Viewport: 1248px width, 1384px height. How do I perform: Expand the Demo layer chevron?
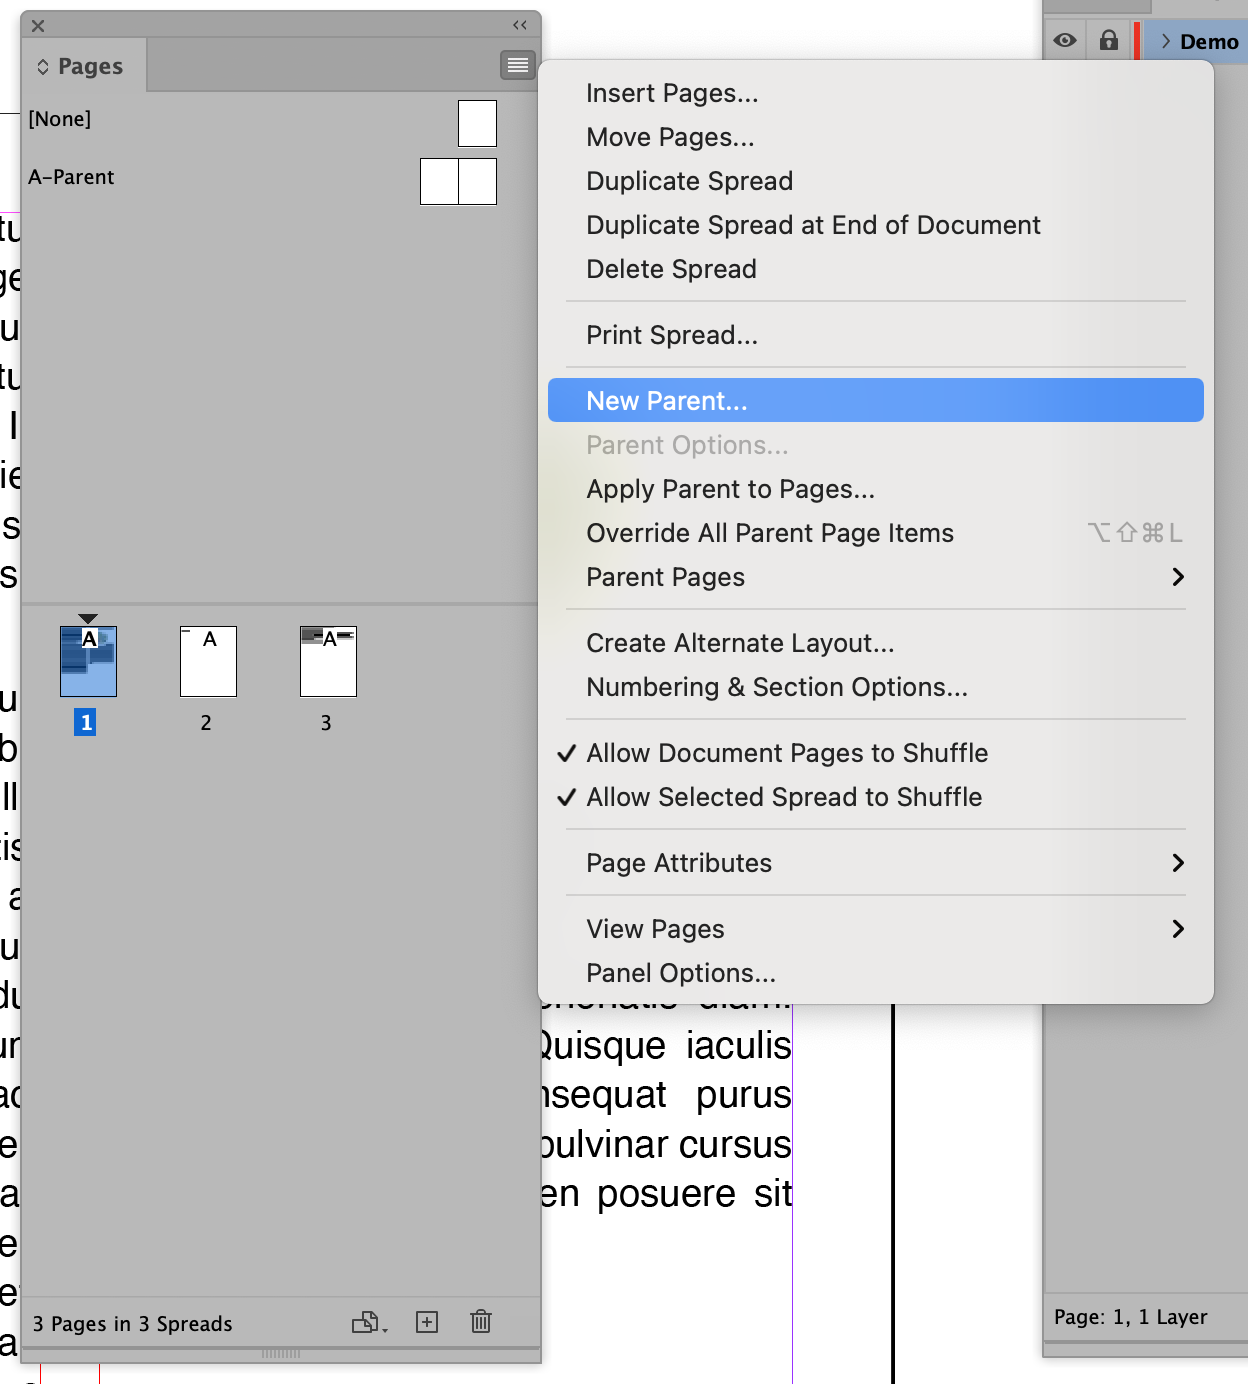1166,41
